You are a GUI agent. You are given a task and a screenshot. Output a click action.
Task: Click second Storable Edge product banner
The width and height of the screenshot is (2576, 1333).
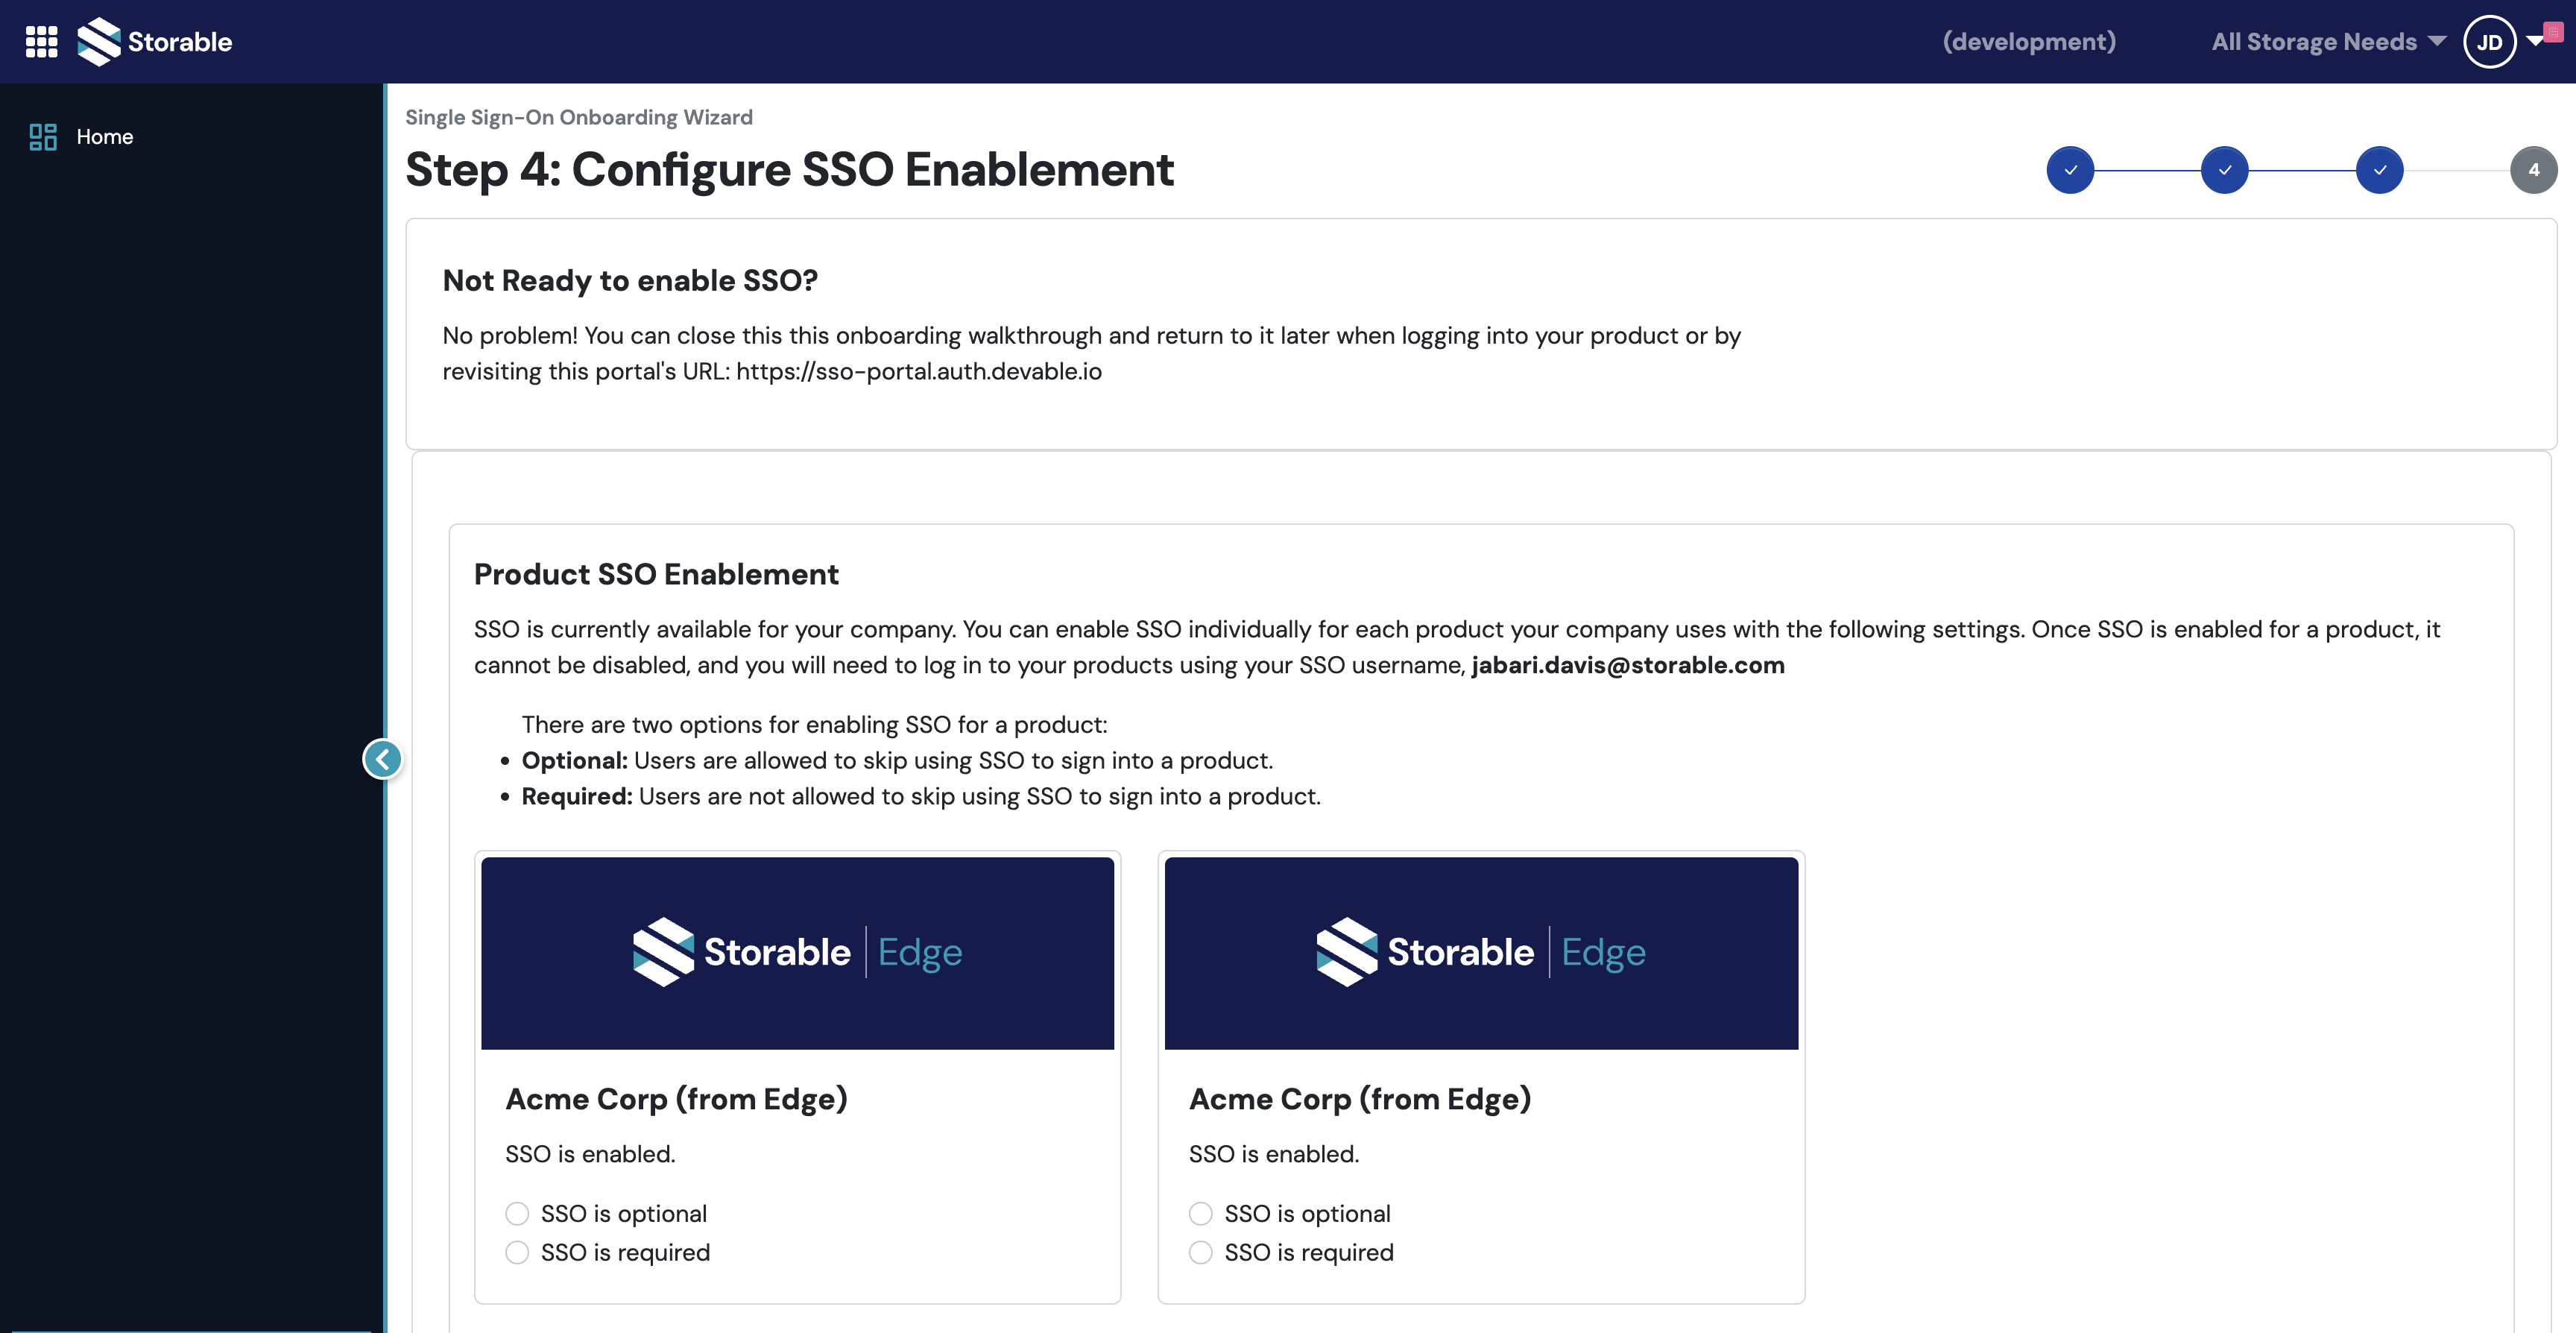point(1481,952)
